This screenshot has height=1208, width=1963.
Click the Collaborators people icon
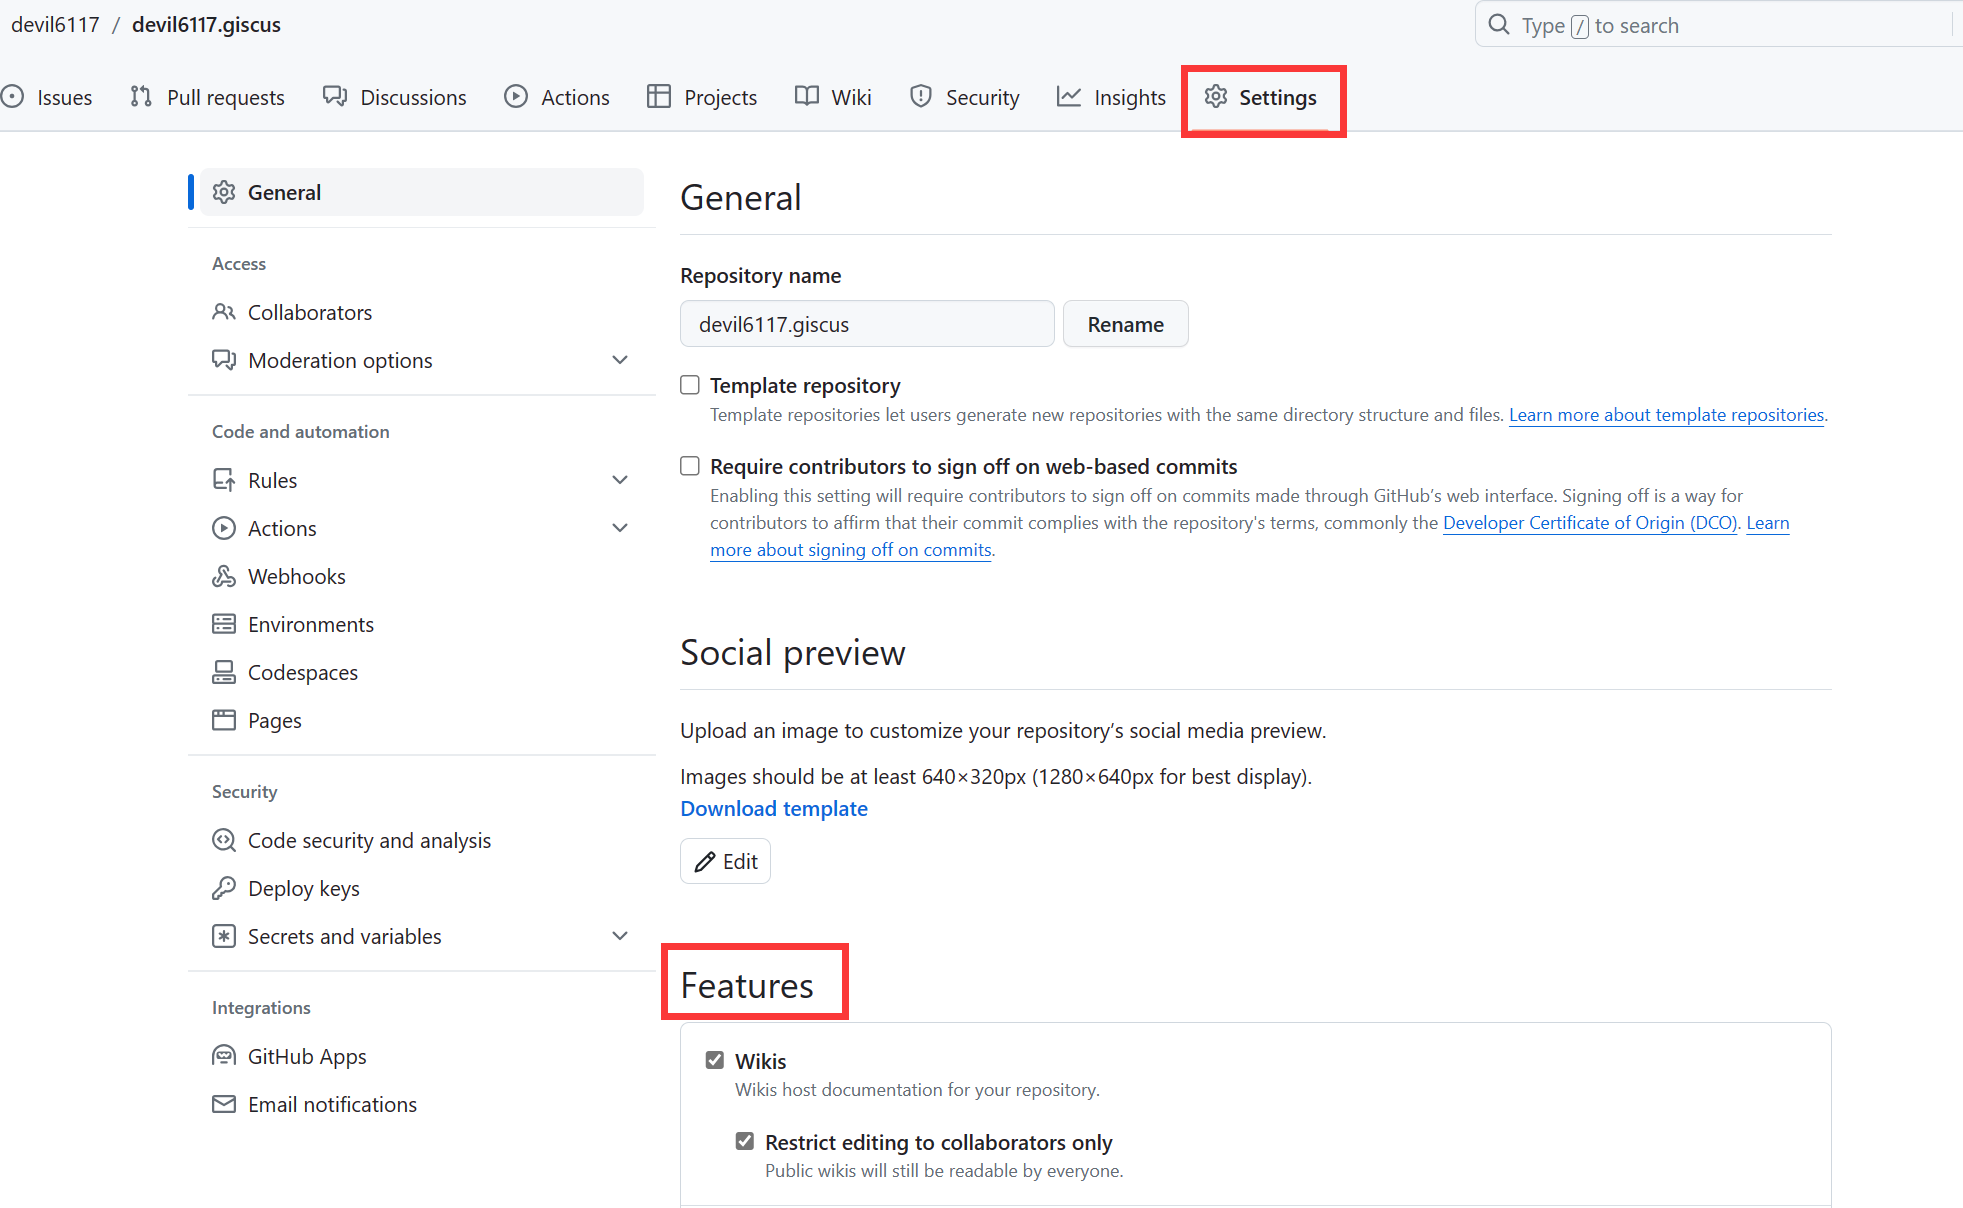click(x=224, y=312)
